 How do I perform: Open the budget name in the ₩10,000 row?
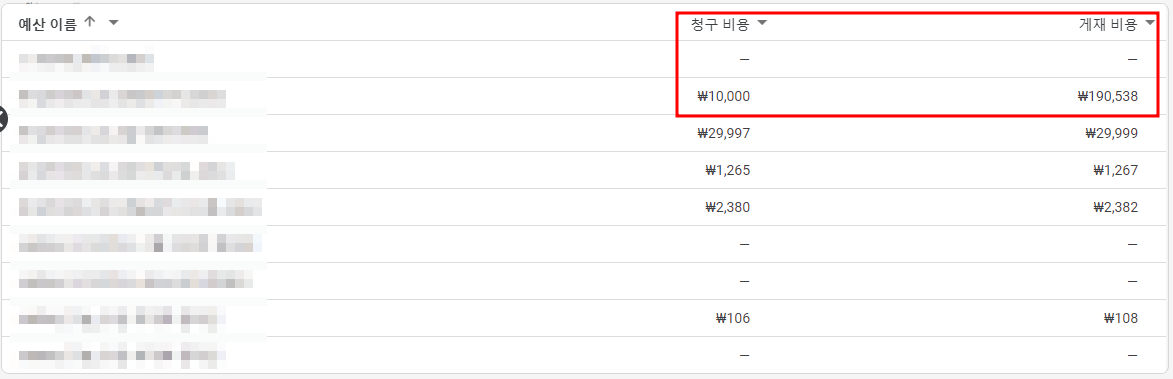click(x=122, y=96)
